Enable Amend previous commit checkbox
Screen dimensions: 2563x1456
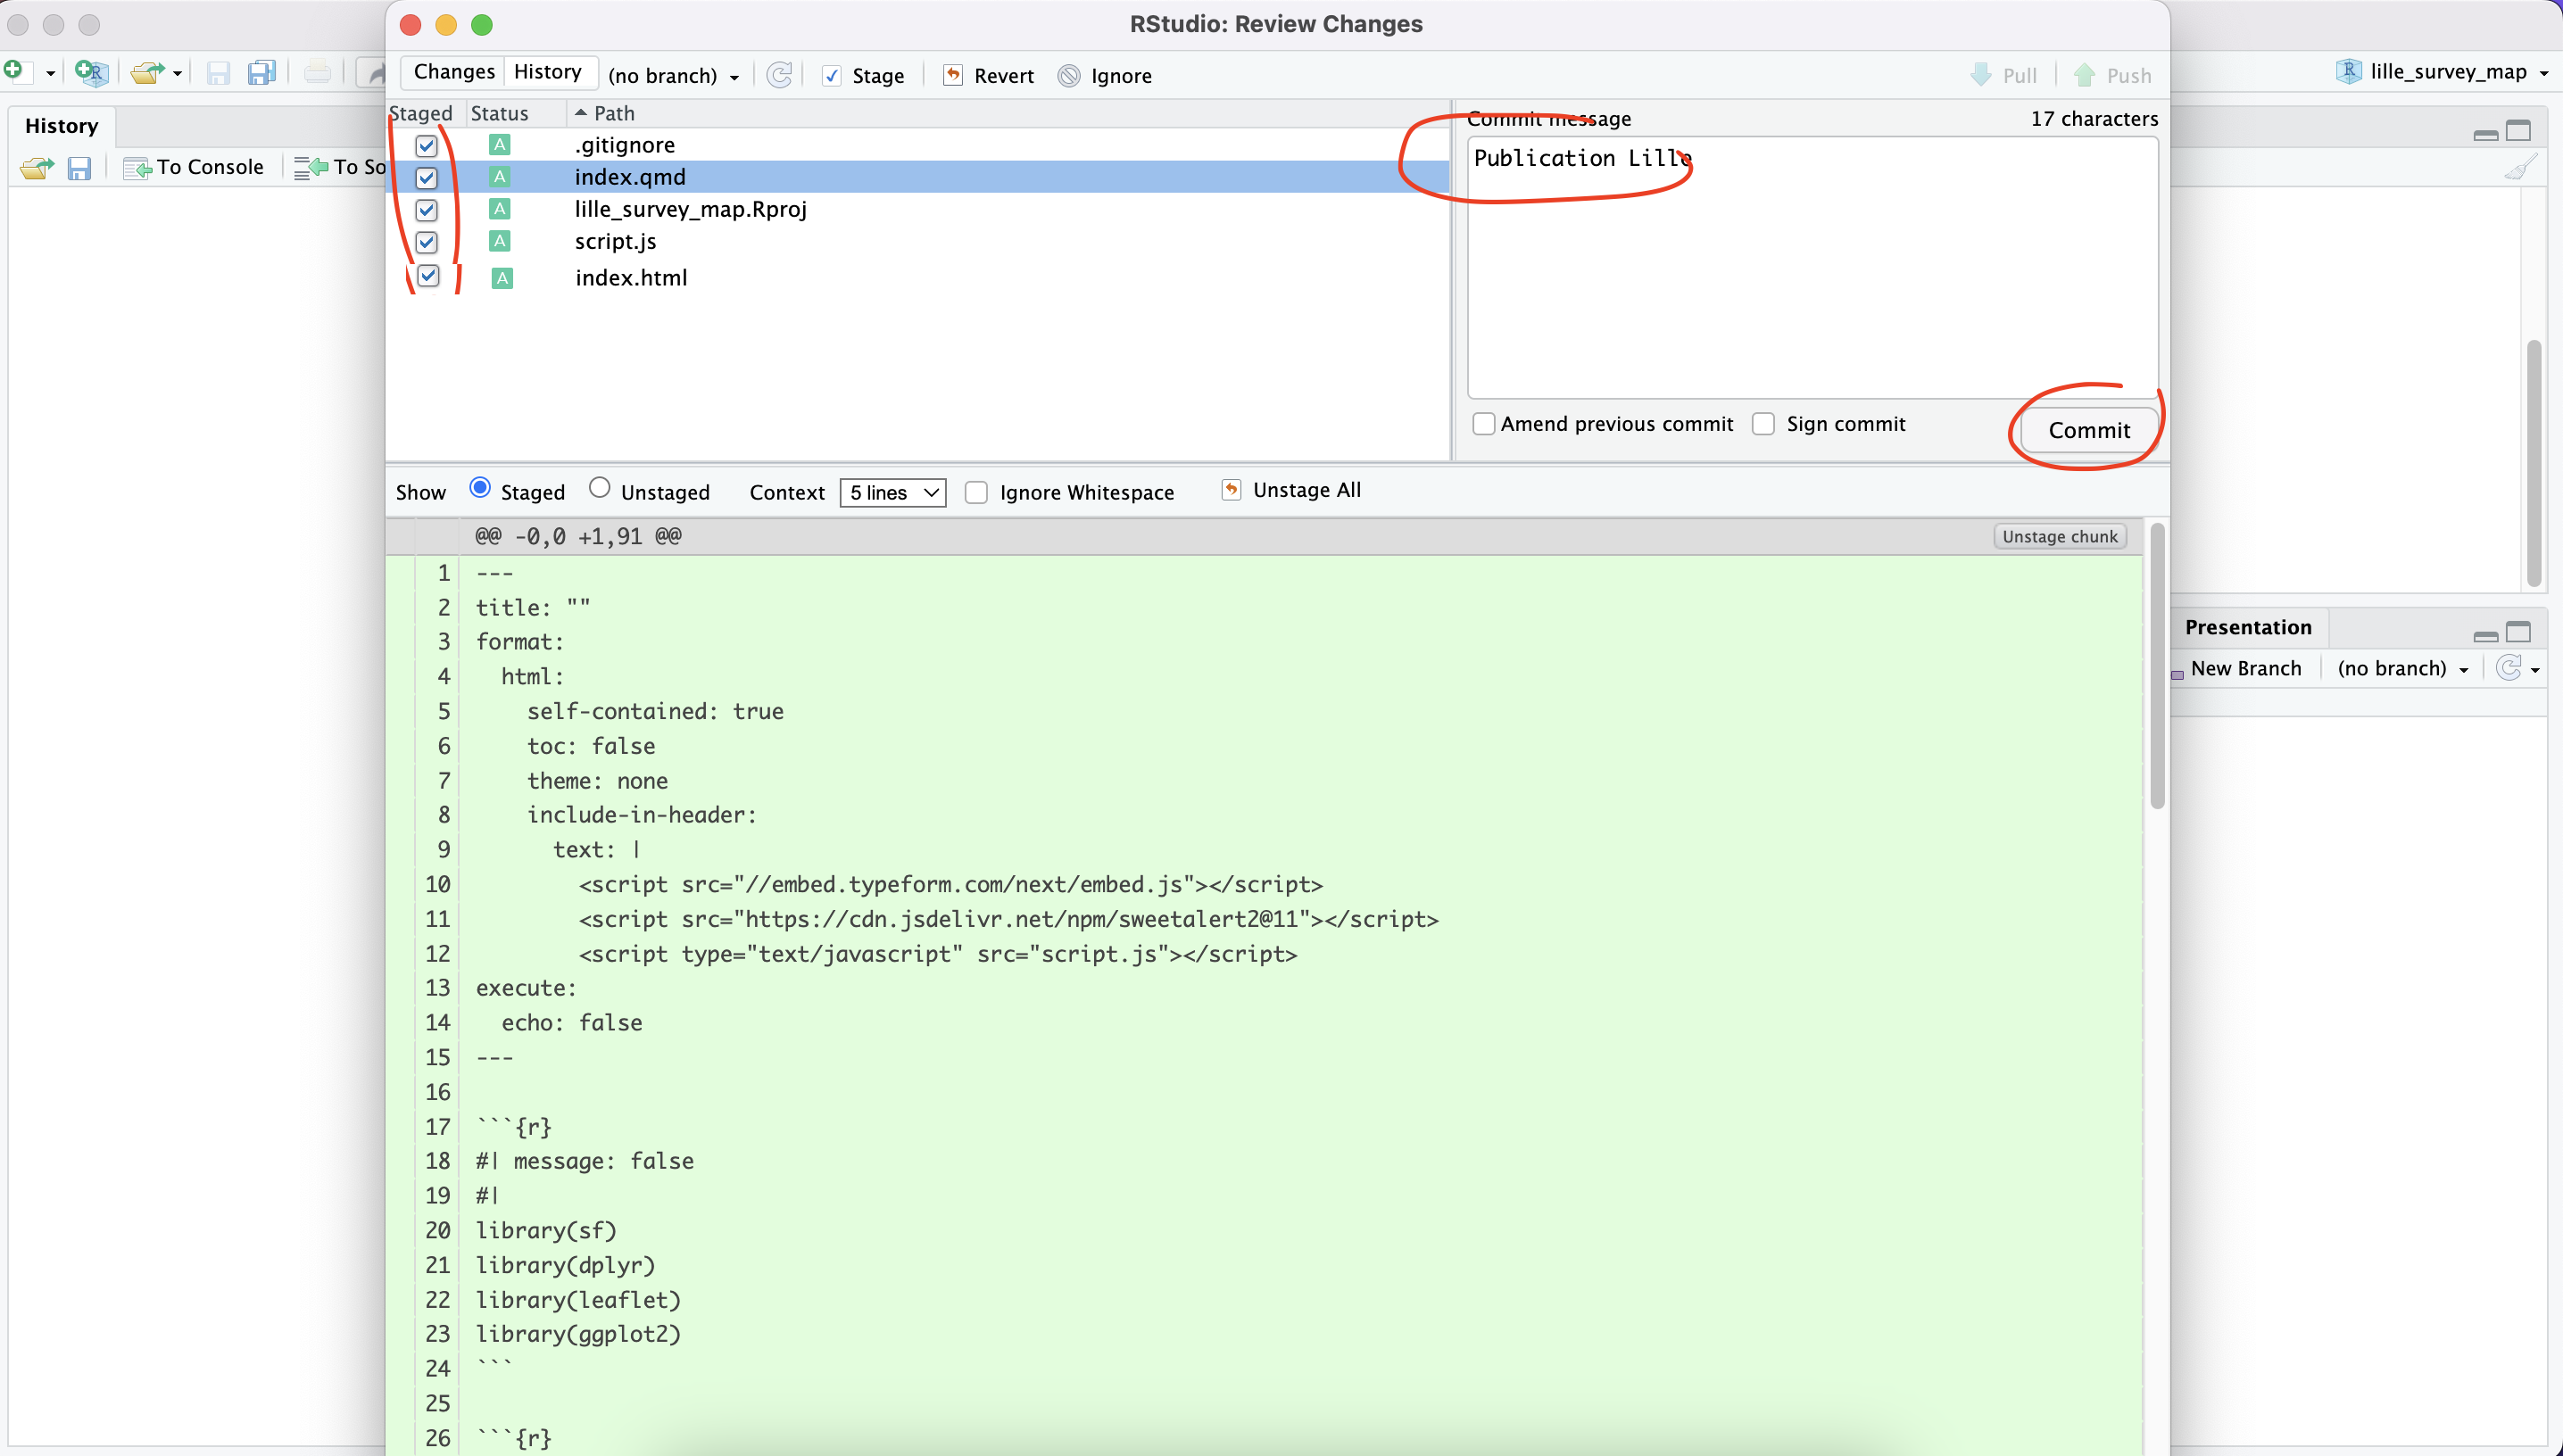coord(1484,424)
